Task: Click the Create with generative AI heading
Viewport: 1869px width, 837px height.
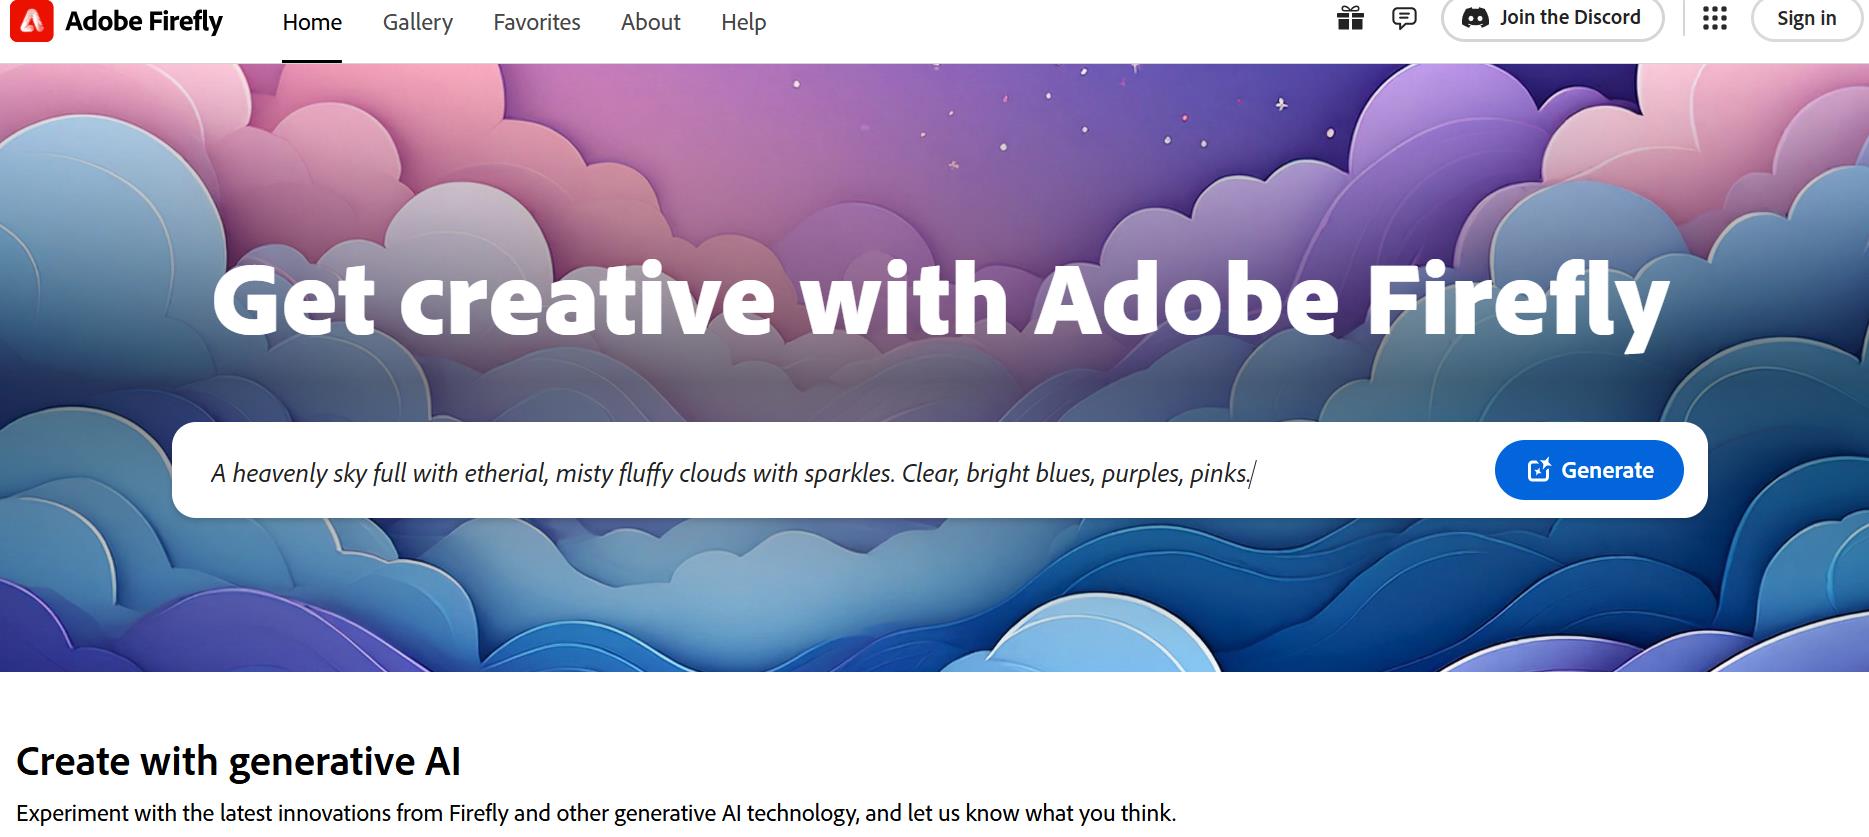Action: click(240, 761)
